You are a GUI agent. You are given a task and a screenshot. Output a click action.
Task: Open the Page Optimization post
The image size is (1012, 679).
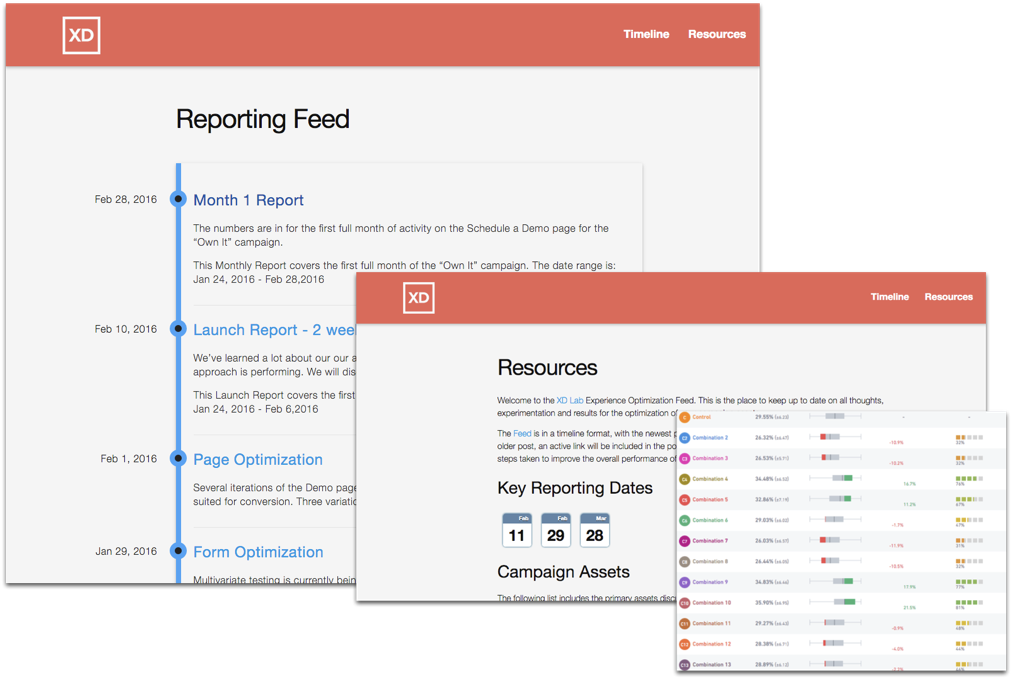(258, 460)
